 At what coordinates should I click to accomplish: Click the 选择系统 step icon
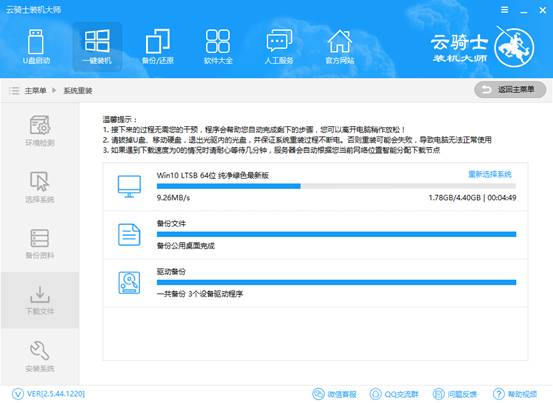pyautogui.click(x=39, y=181)
